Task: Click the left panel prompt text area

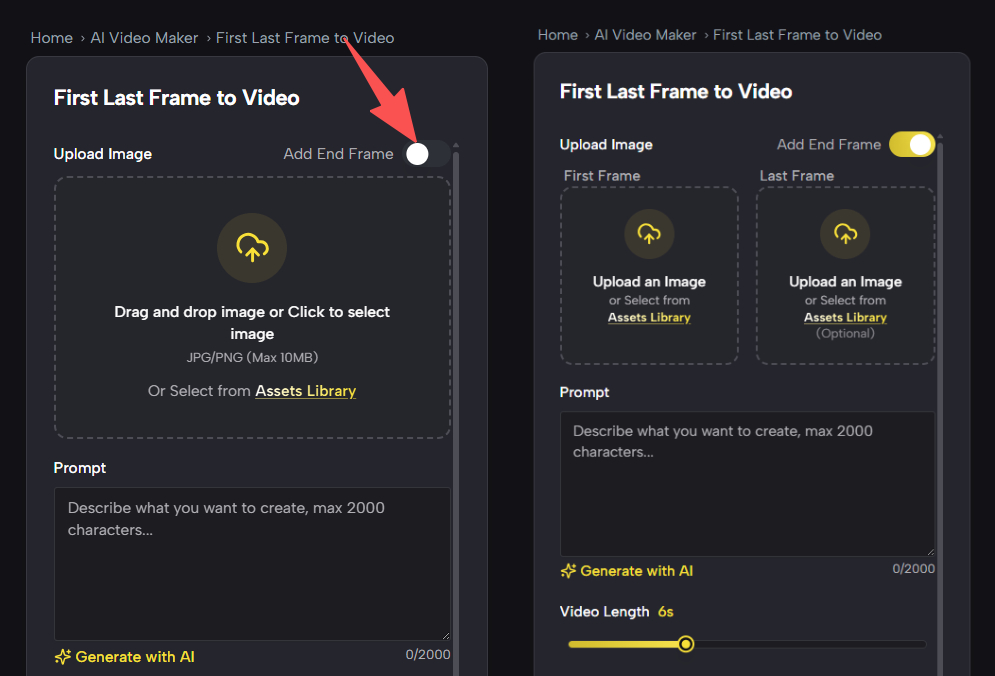Action: click(251, 564)
